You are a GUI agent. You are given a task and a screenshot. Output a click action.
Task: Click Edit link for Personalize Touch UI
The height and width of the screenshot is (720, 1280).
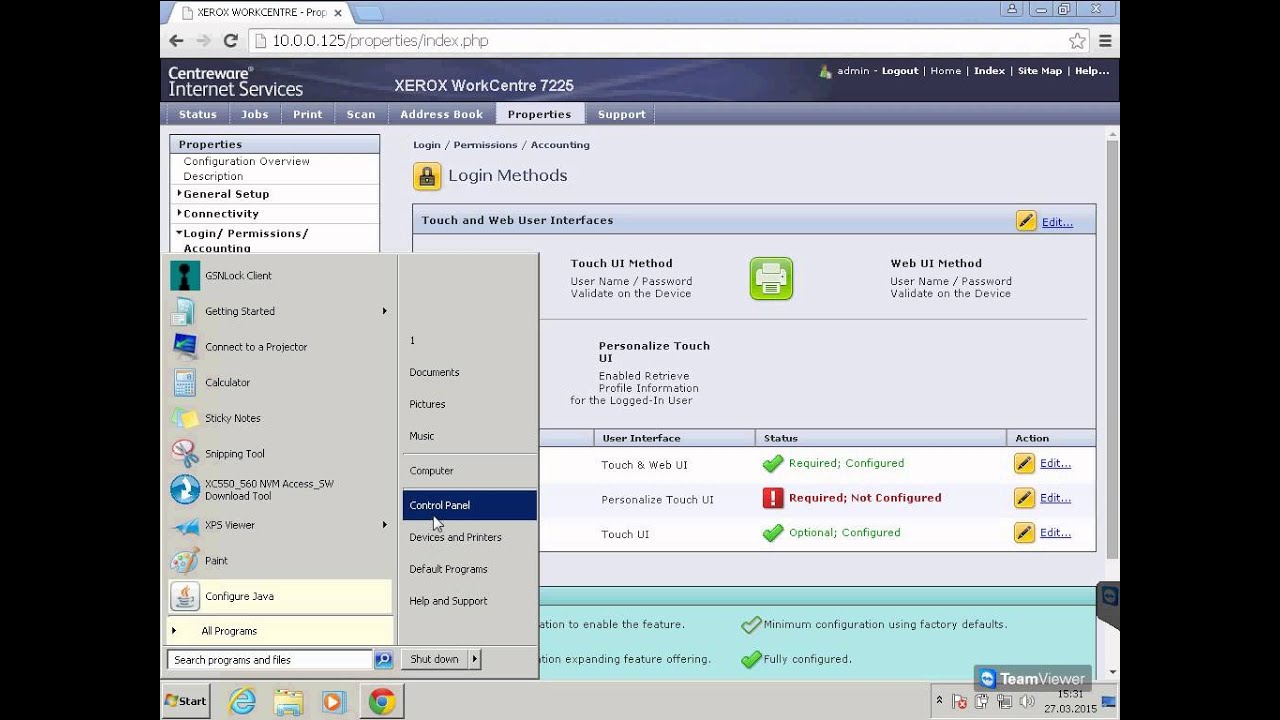1055,498
